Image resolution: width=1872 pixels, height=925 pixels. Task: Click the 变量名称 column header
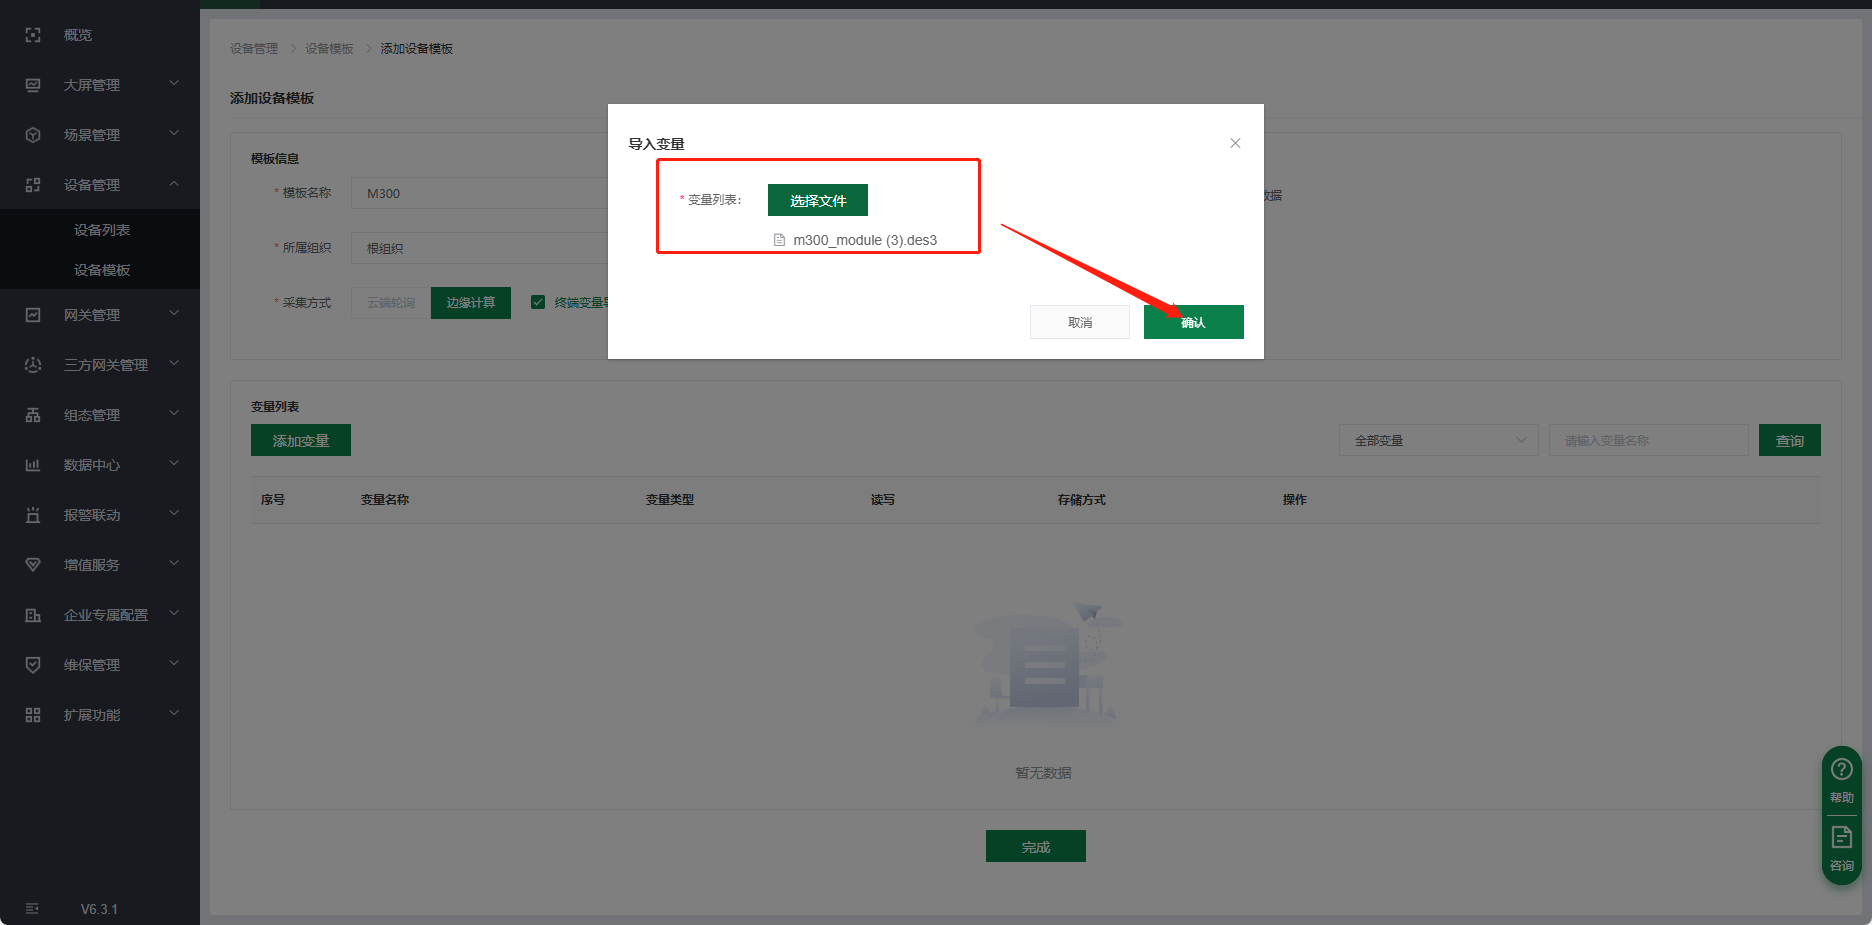385,500
